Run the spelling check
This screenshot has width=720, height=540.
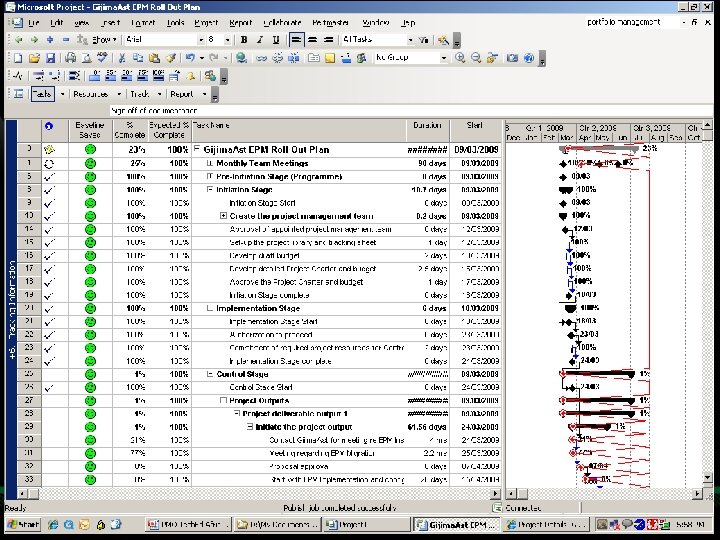102,58
